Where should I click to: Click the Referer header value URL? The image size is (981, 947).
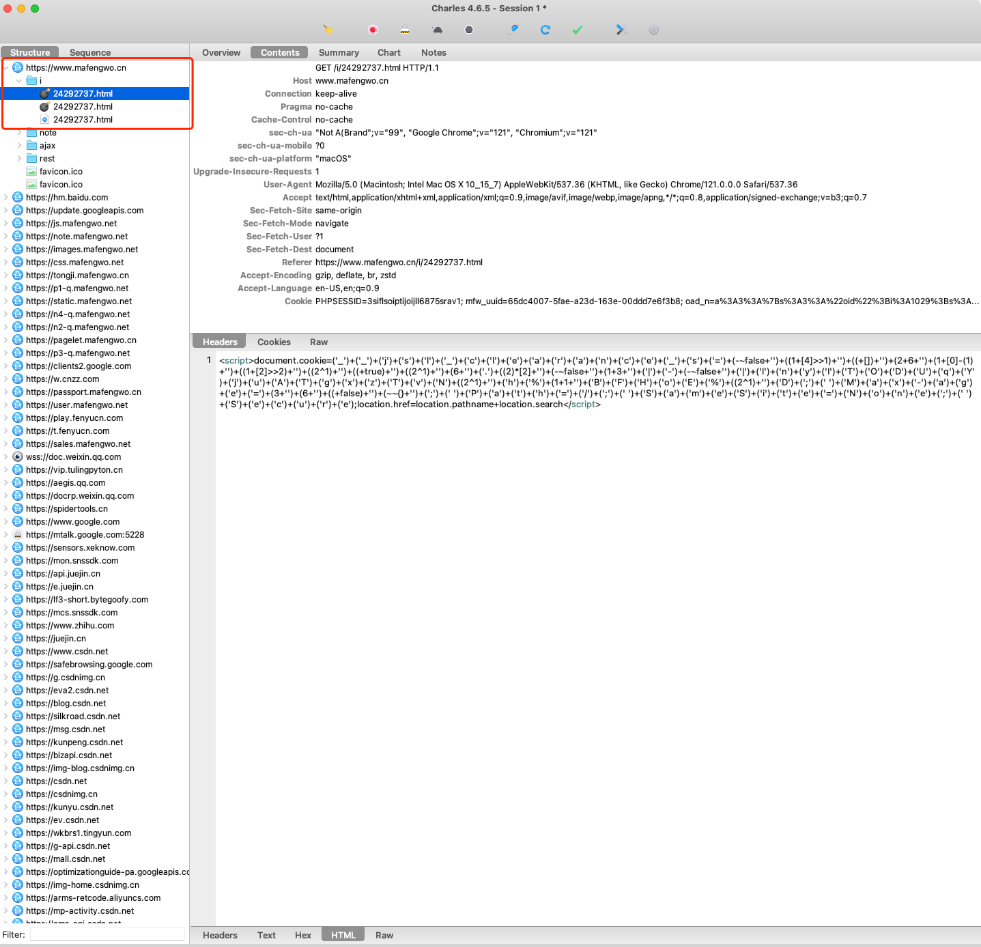coord(399,262)
